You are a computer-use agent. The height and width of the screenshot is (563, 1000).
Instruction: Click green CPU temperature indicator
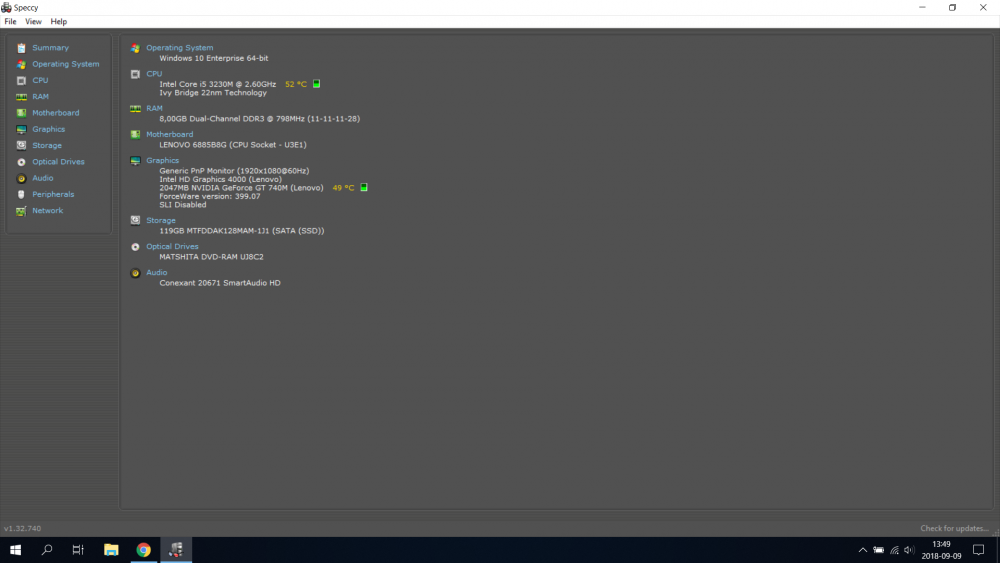tap(316, 84)
